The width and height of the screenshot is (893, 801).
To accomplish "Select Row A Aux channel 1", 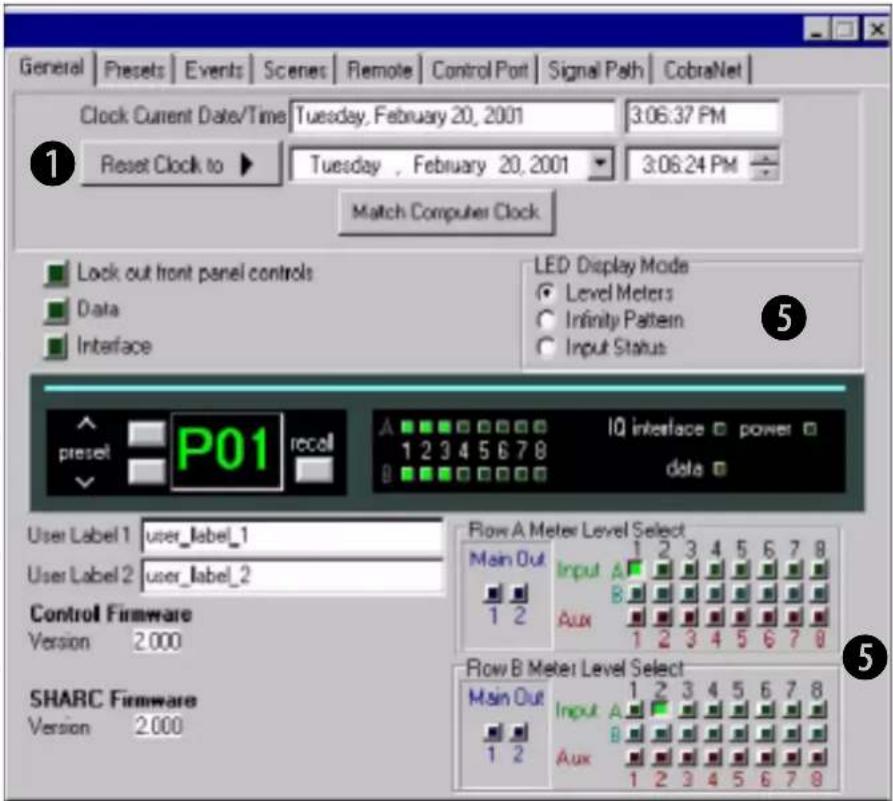I will [636, 617].
